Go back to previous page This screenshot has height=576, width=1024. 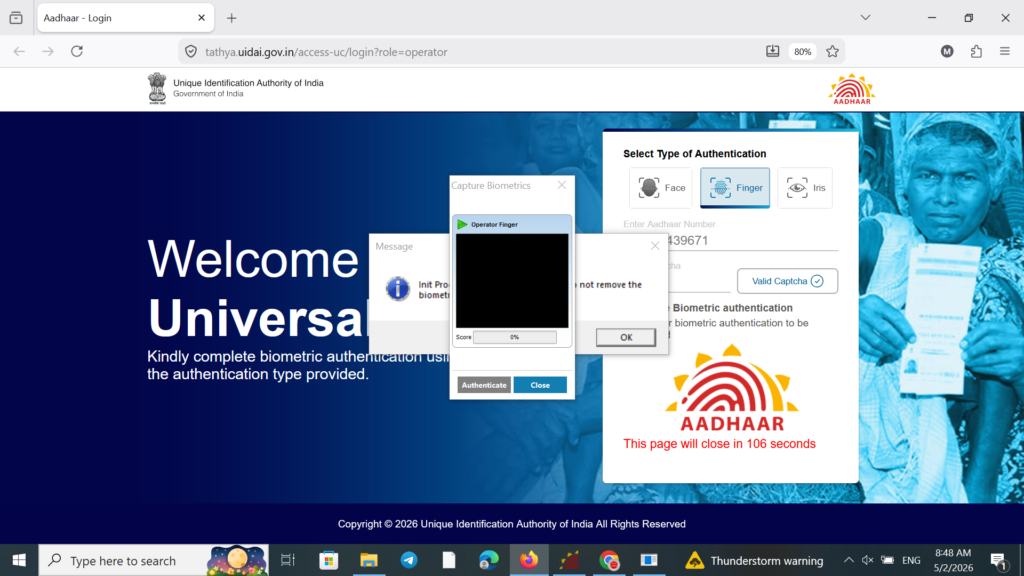[x=19, y=52]
